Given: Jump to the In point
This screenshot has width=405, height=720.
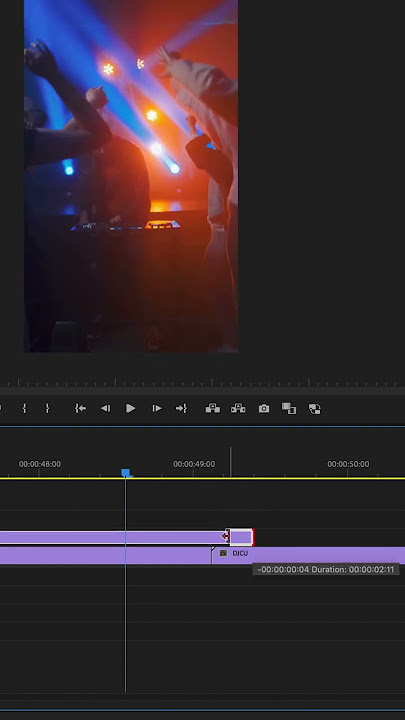Looking at the screenshot, I should (x=80, y=408).
